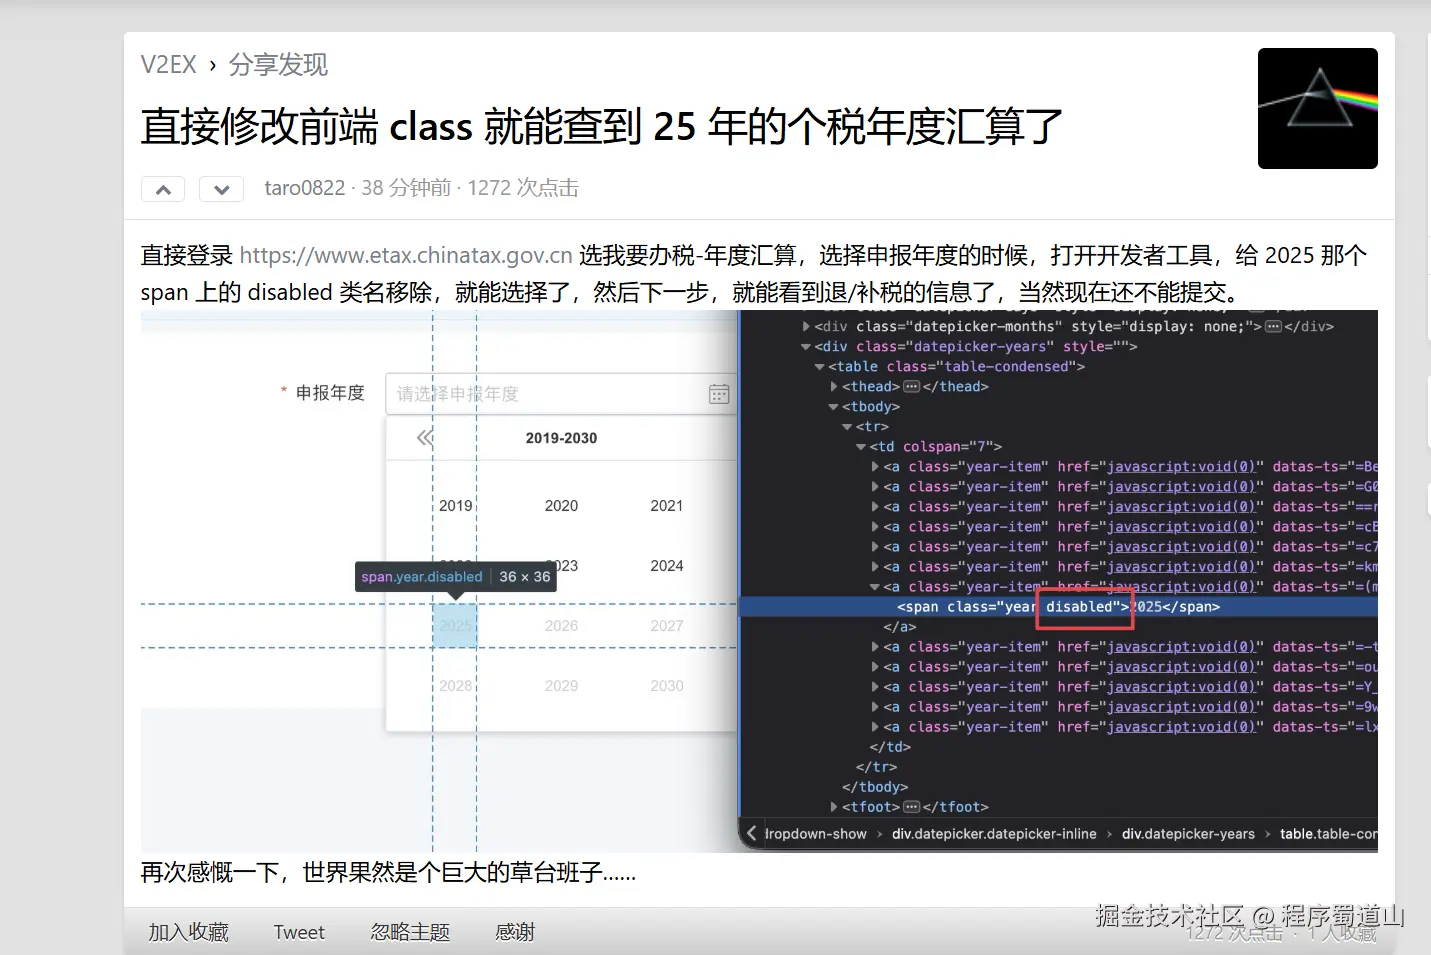Click the left scroll arrow in the DevTools breadcrumb
The height and width of the screenshot is (955, 1431).
point(750,833)
